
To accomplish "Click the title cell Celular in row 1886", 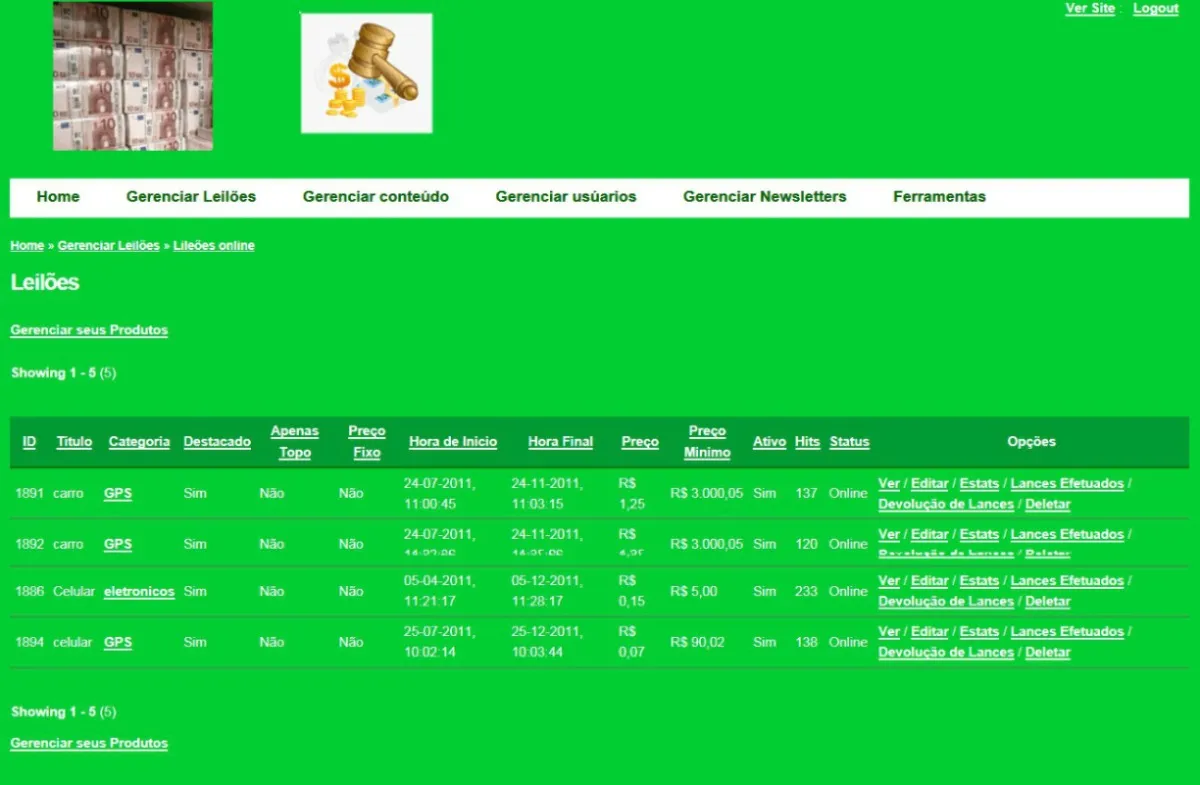I will pyautogui.click(x=73, y=592).
